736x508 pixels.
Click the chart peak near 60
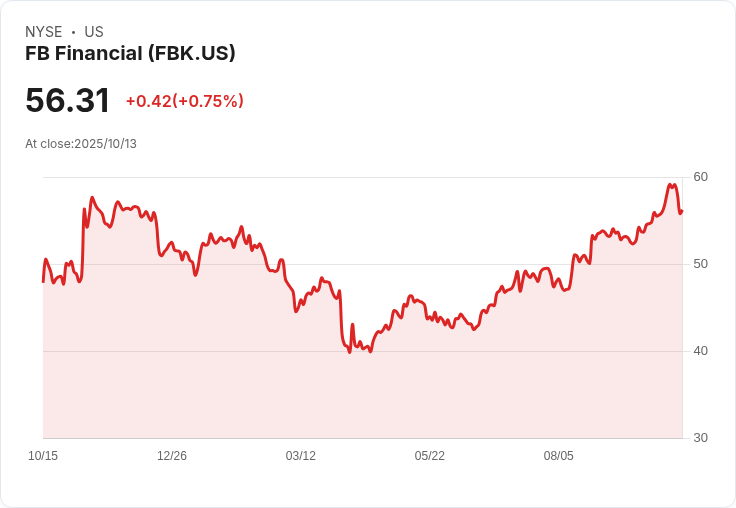pyautogui.click(x=670, y=185)
